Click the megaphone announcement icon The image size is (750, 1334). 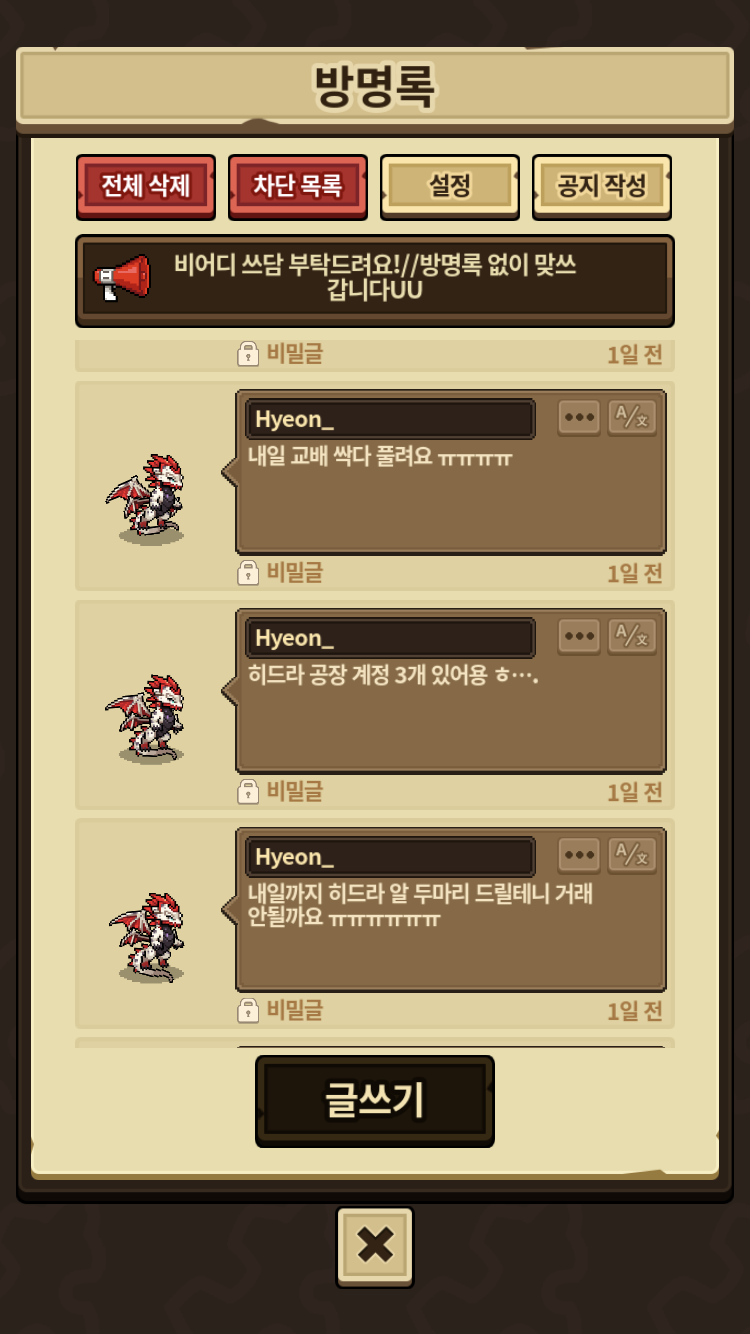[122, 278]
